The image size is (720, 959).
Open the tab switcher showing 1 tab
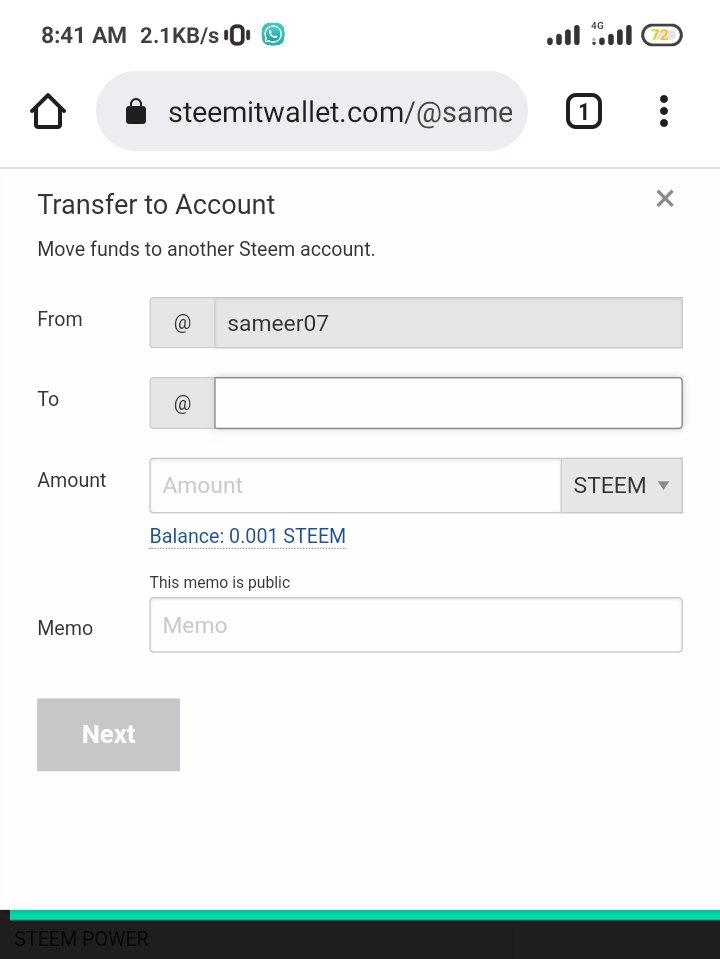[584, 111]
